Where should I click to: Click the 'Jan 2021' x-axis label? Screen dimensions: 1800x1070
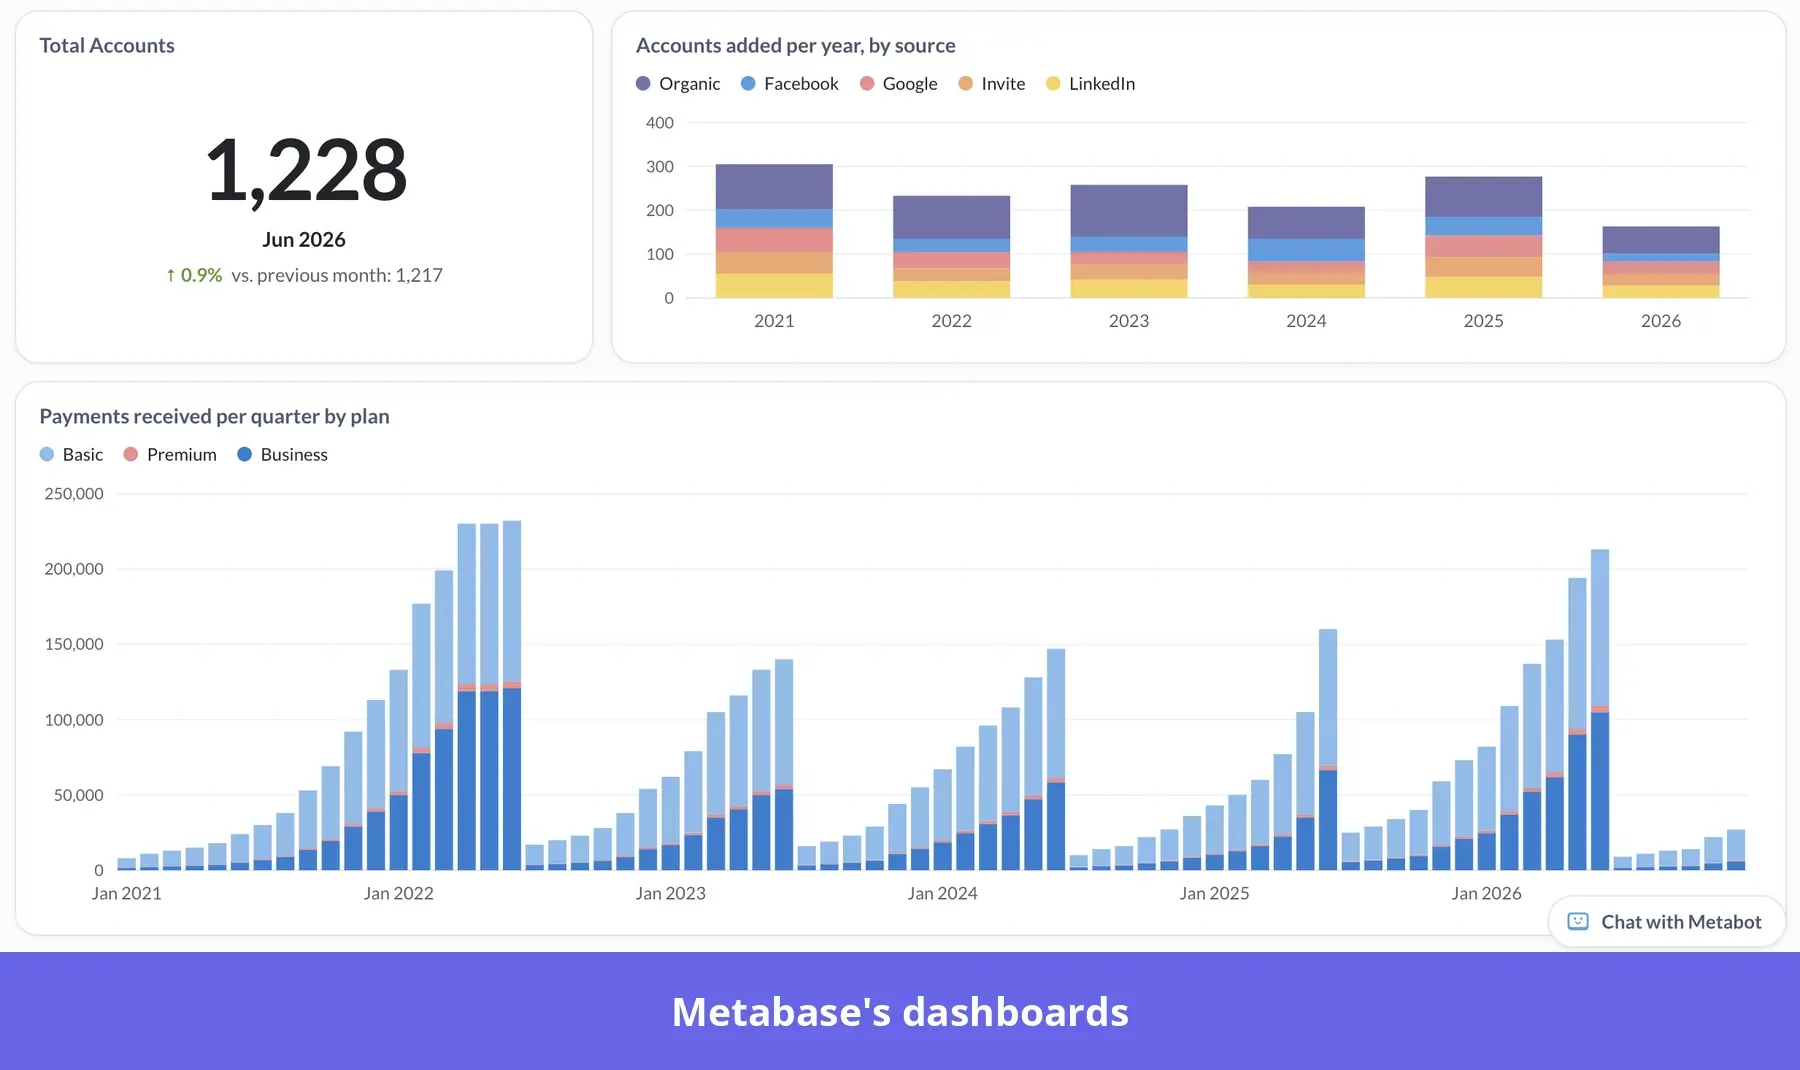tap(127, 893)
